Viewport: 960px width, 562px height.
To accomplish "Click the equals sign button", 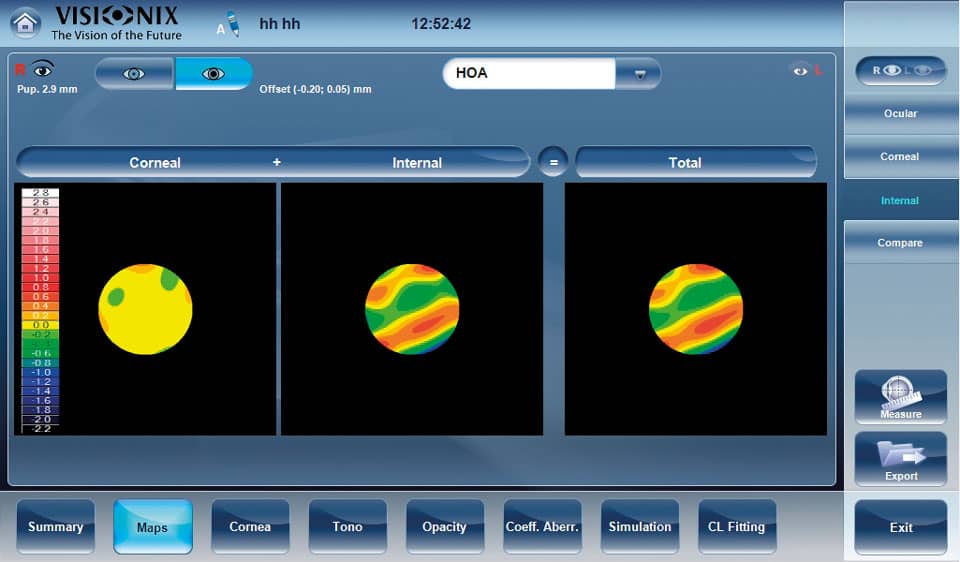I will tap(553, 162).
